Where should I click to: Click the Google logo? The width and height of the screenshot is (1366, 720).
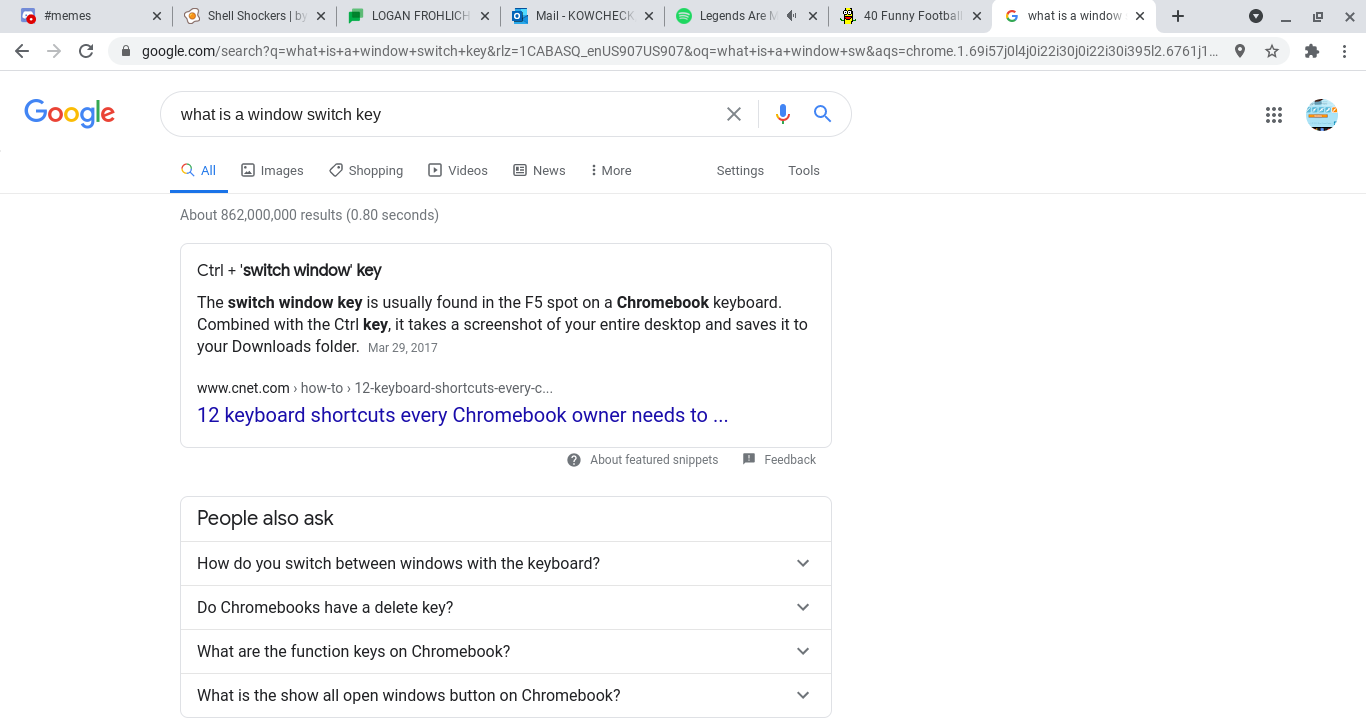(x=70, y=114)
